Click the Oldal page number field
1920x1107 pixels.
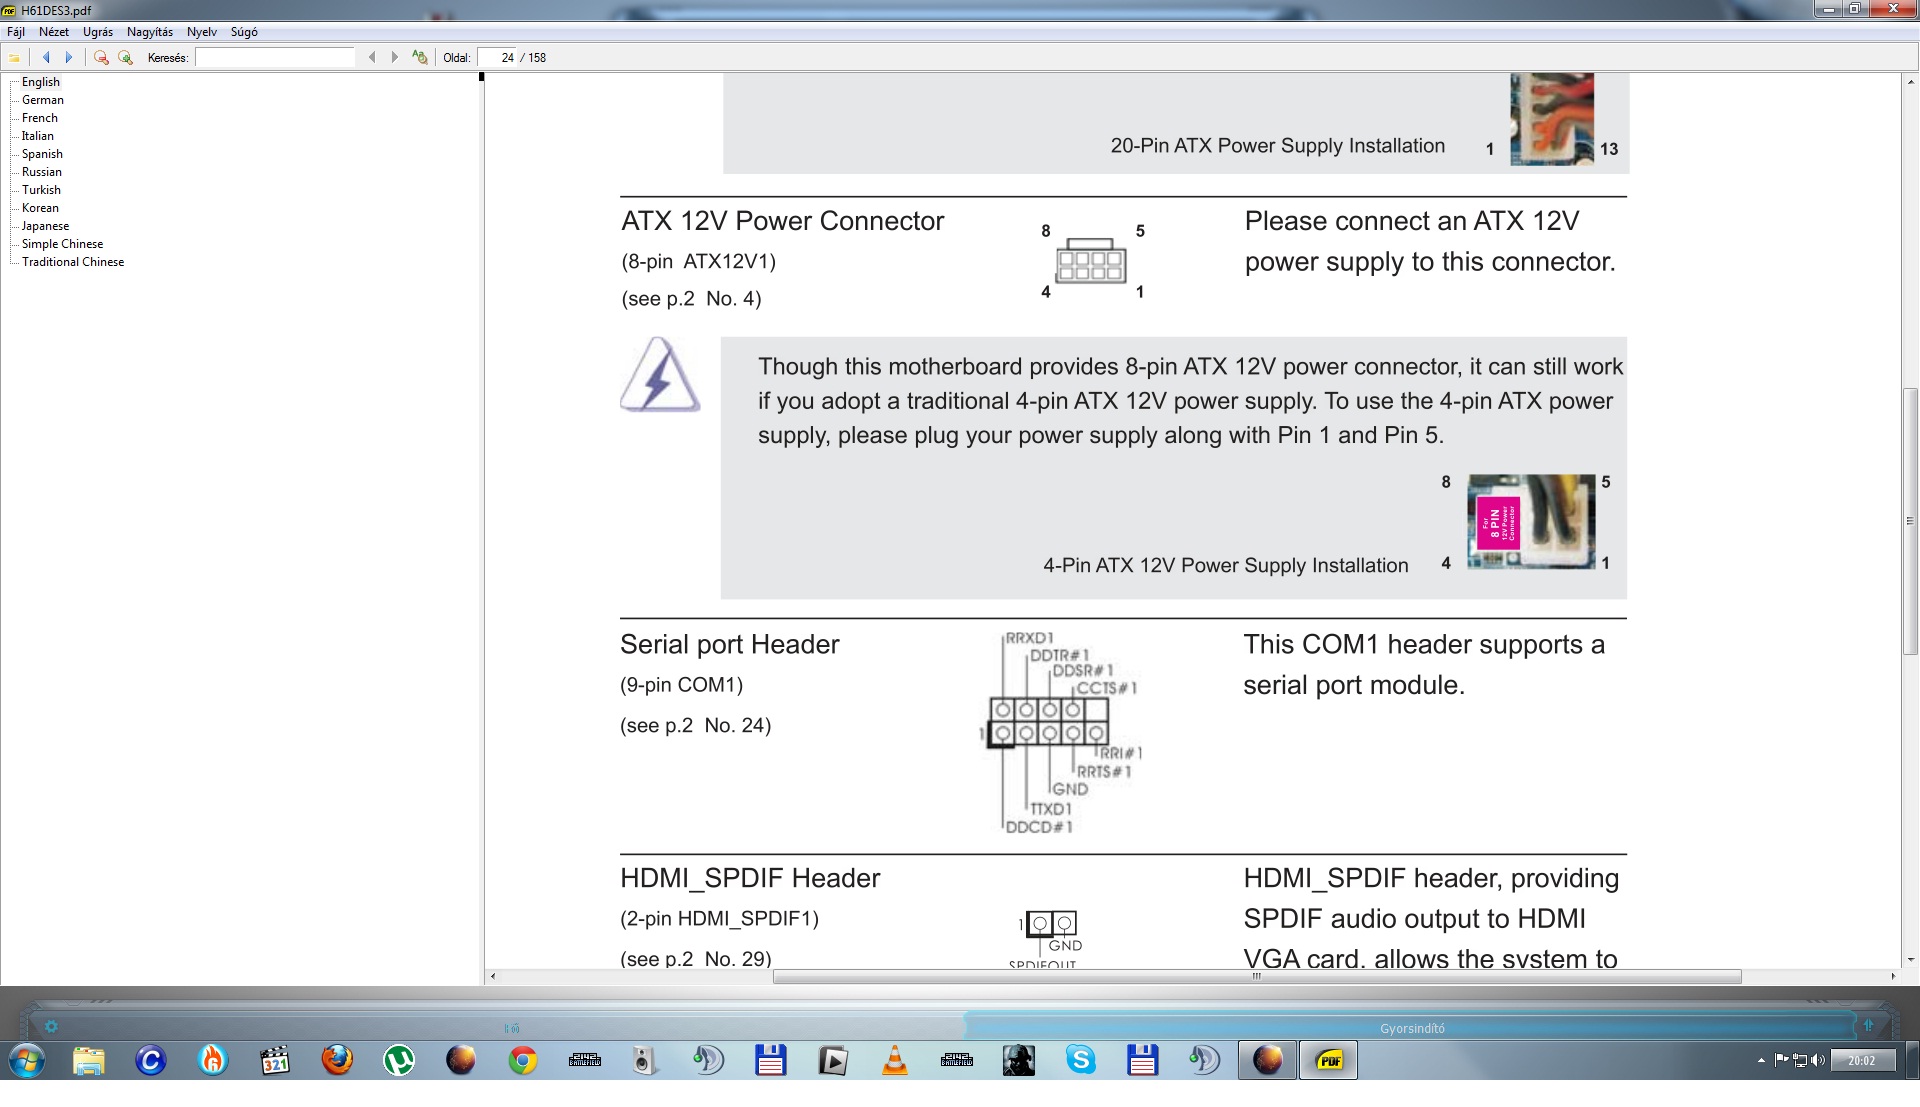pyautogui.click(x=497, y=58)
